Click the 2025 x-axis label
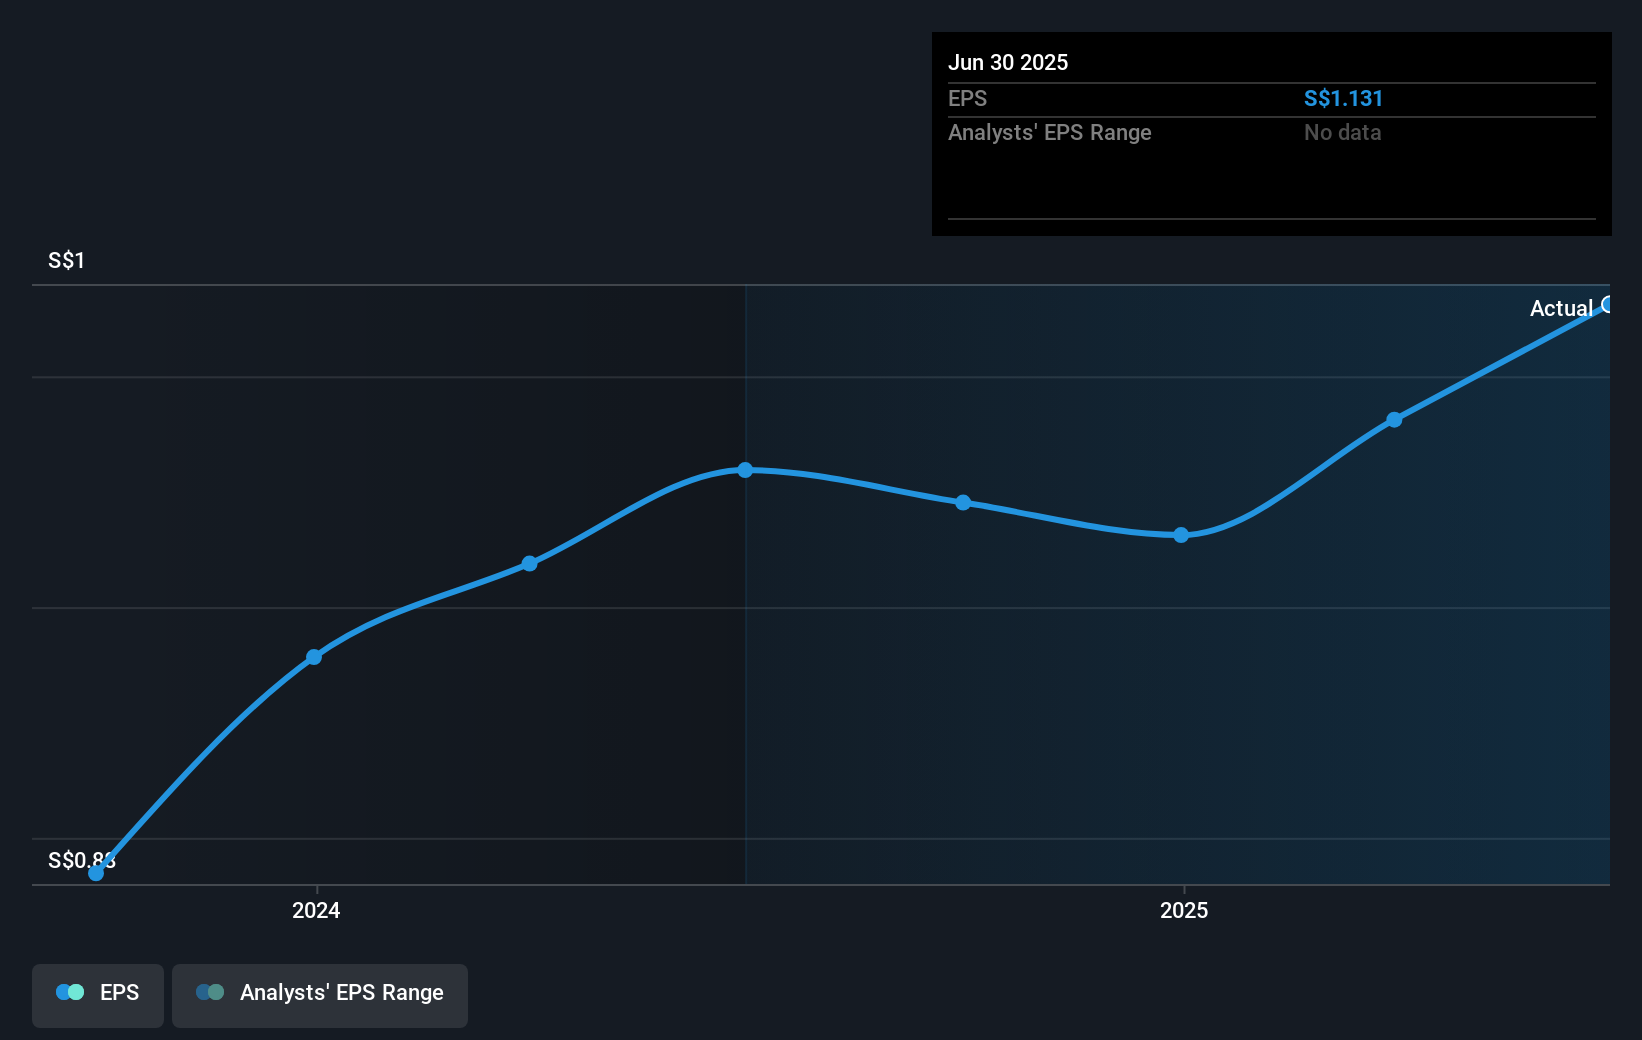1642x1040 pixels. [1184, 910]
